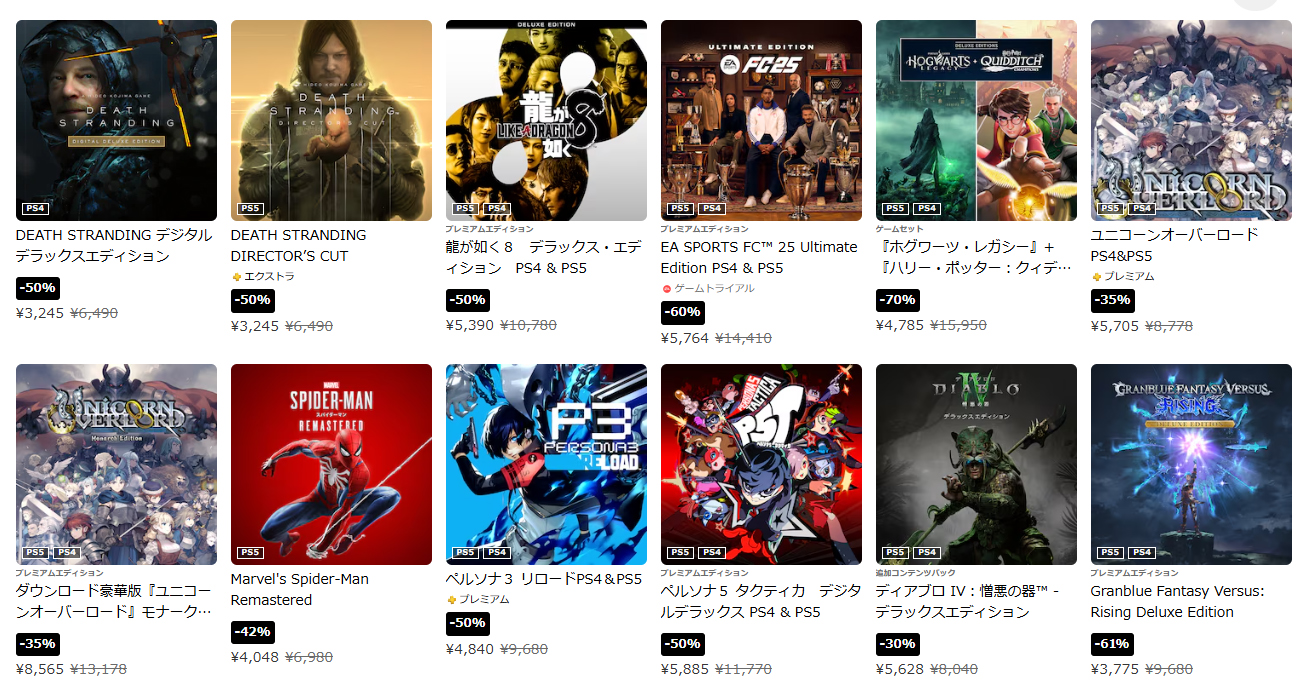Viewport: 1309px width, 689px height.
Task: Open the Hogwarts Legacy + Quidditch bundle image
Action: tap(976, 120)
